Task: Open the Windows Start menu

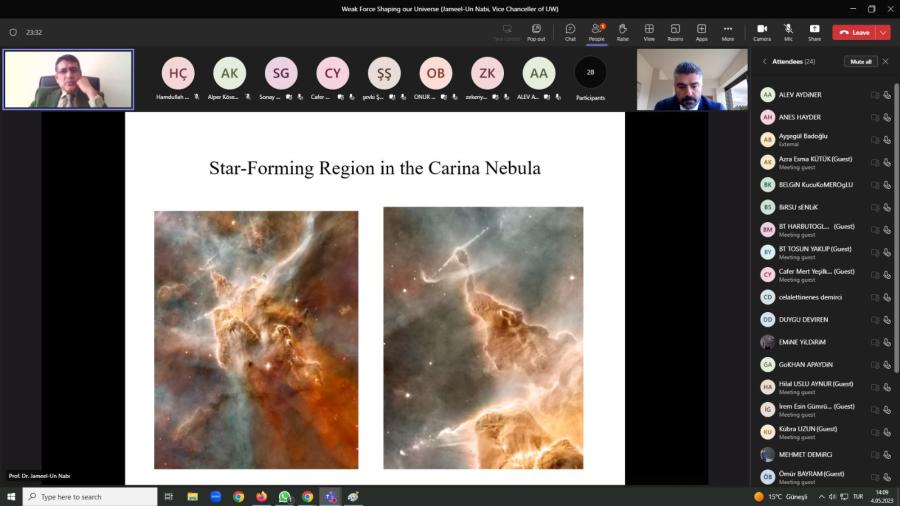Action: pos(11,497)
